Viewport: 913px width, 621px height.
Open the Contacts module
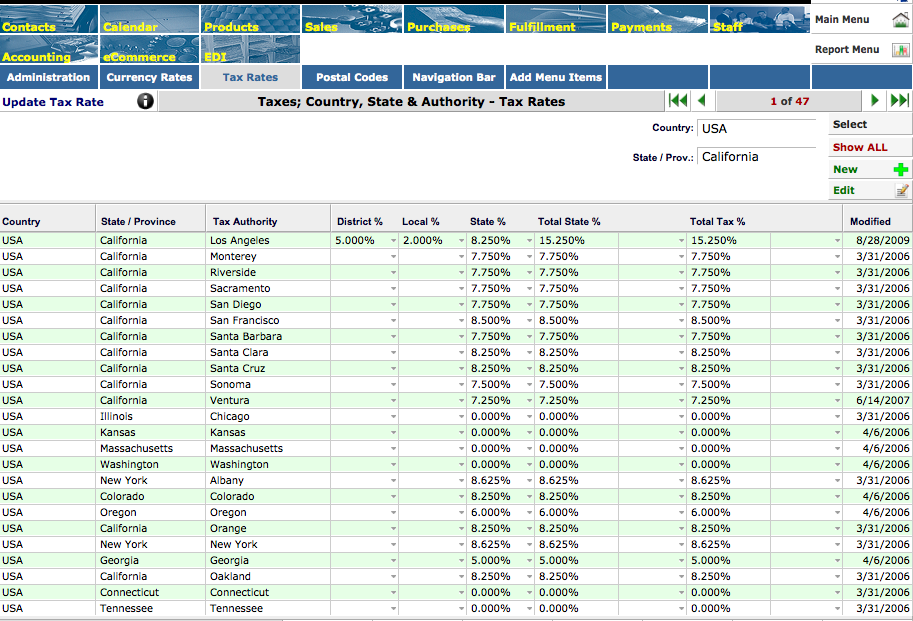pos(49,19)
